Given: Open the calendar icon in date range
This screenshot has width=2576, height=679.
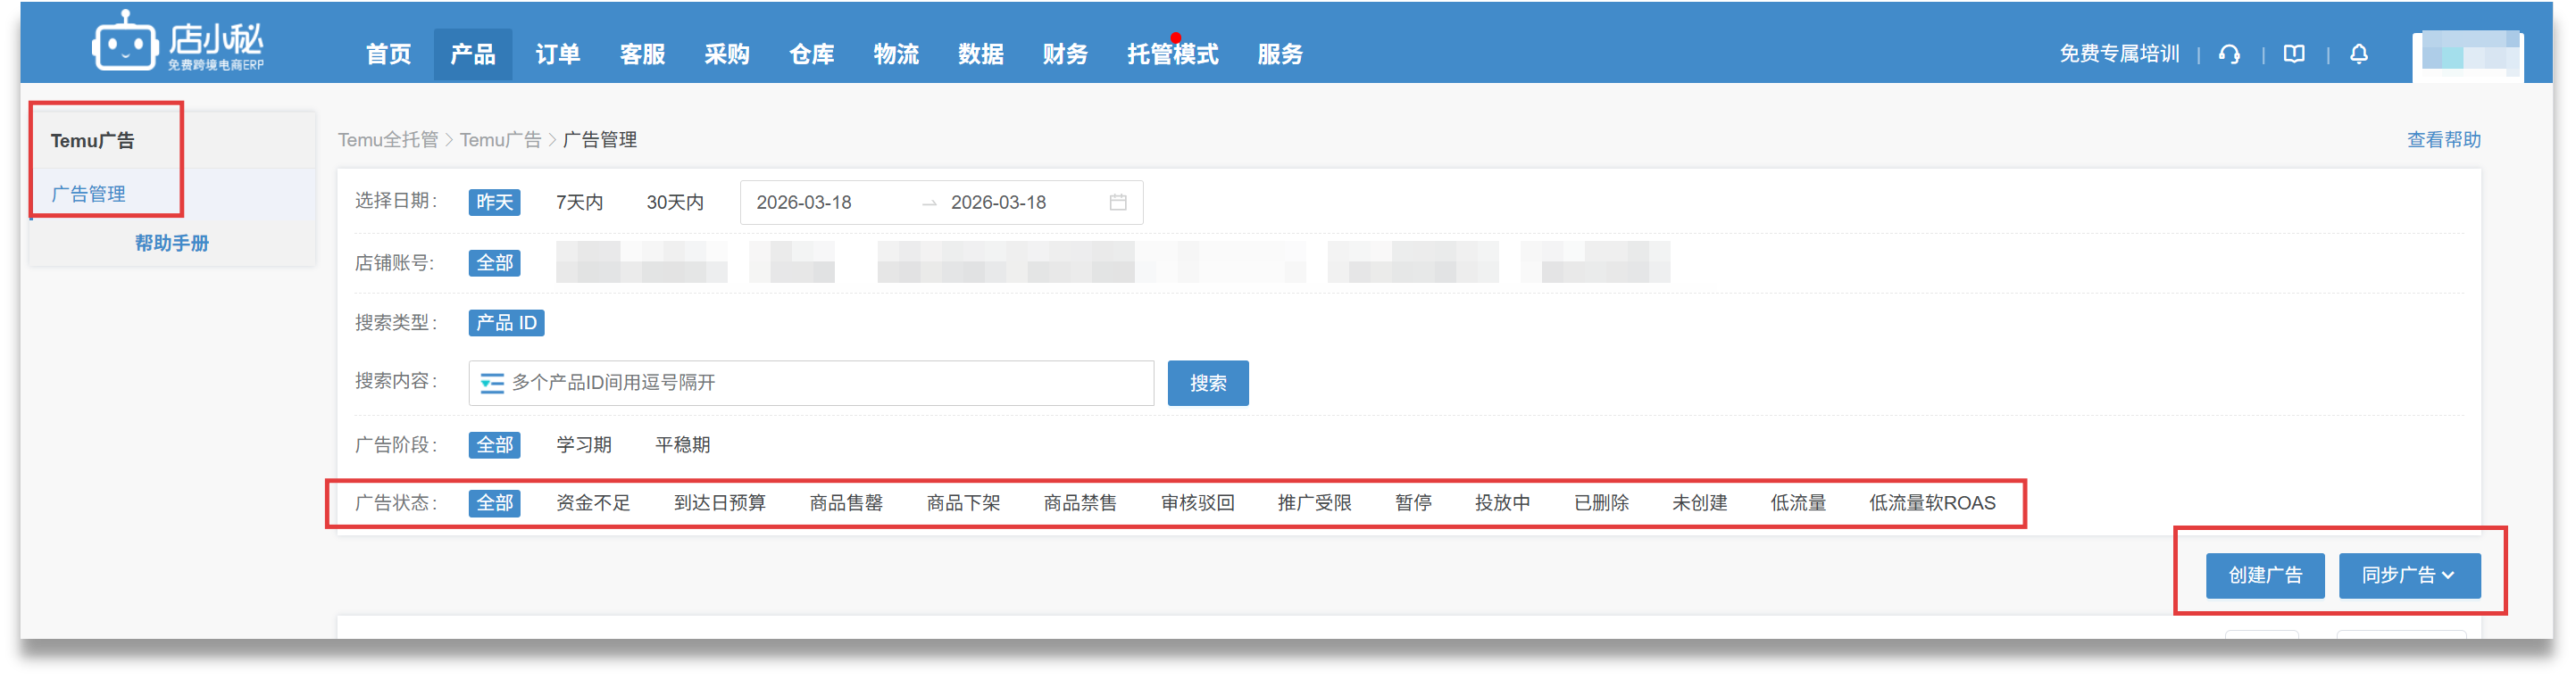Looking at the screenshot, I should point(1118,202).
